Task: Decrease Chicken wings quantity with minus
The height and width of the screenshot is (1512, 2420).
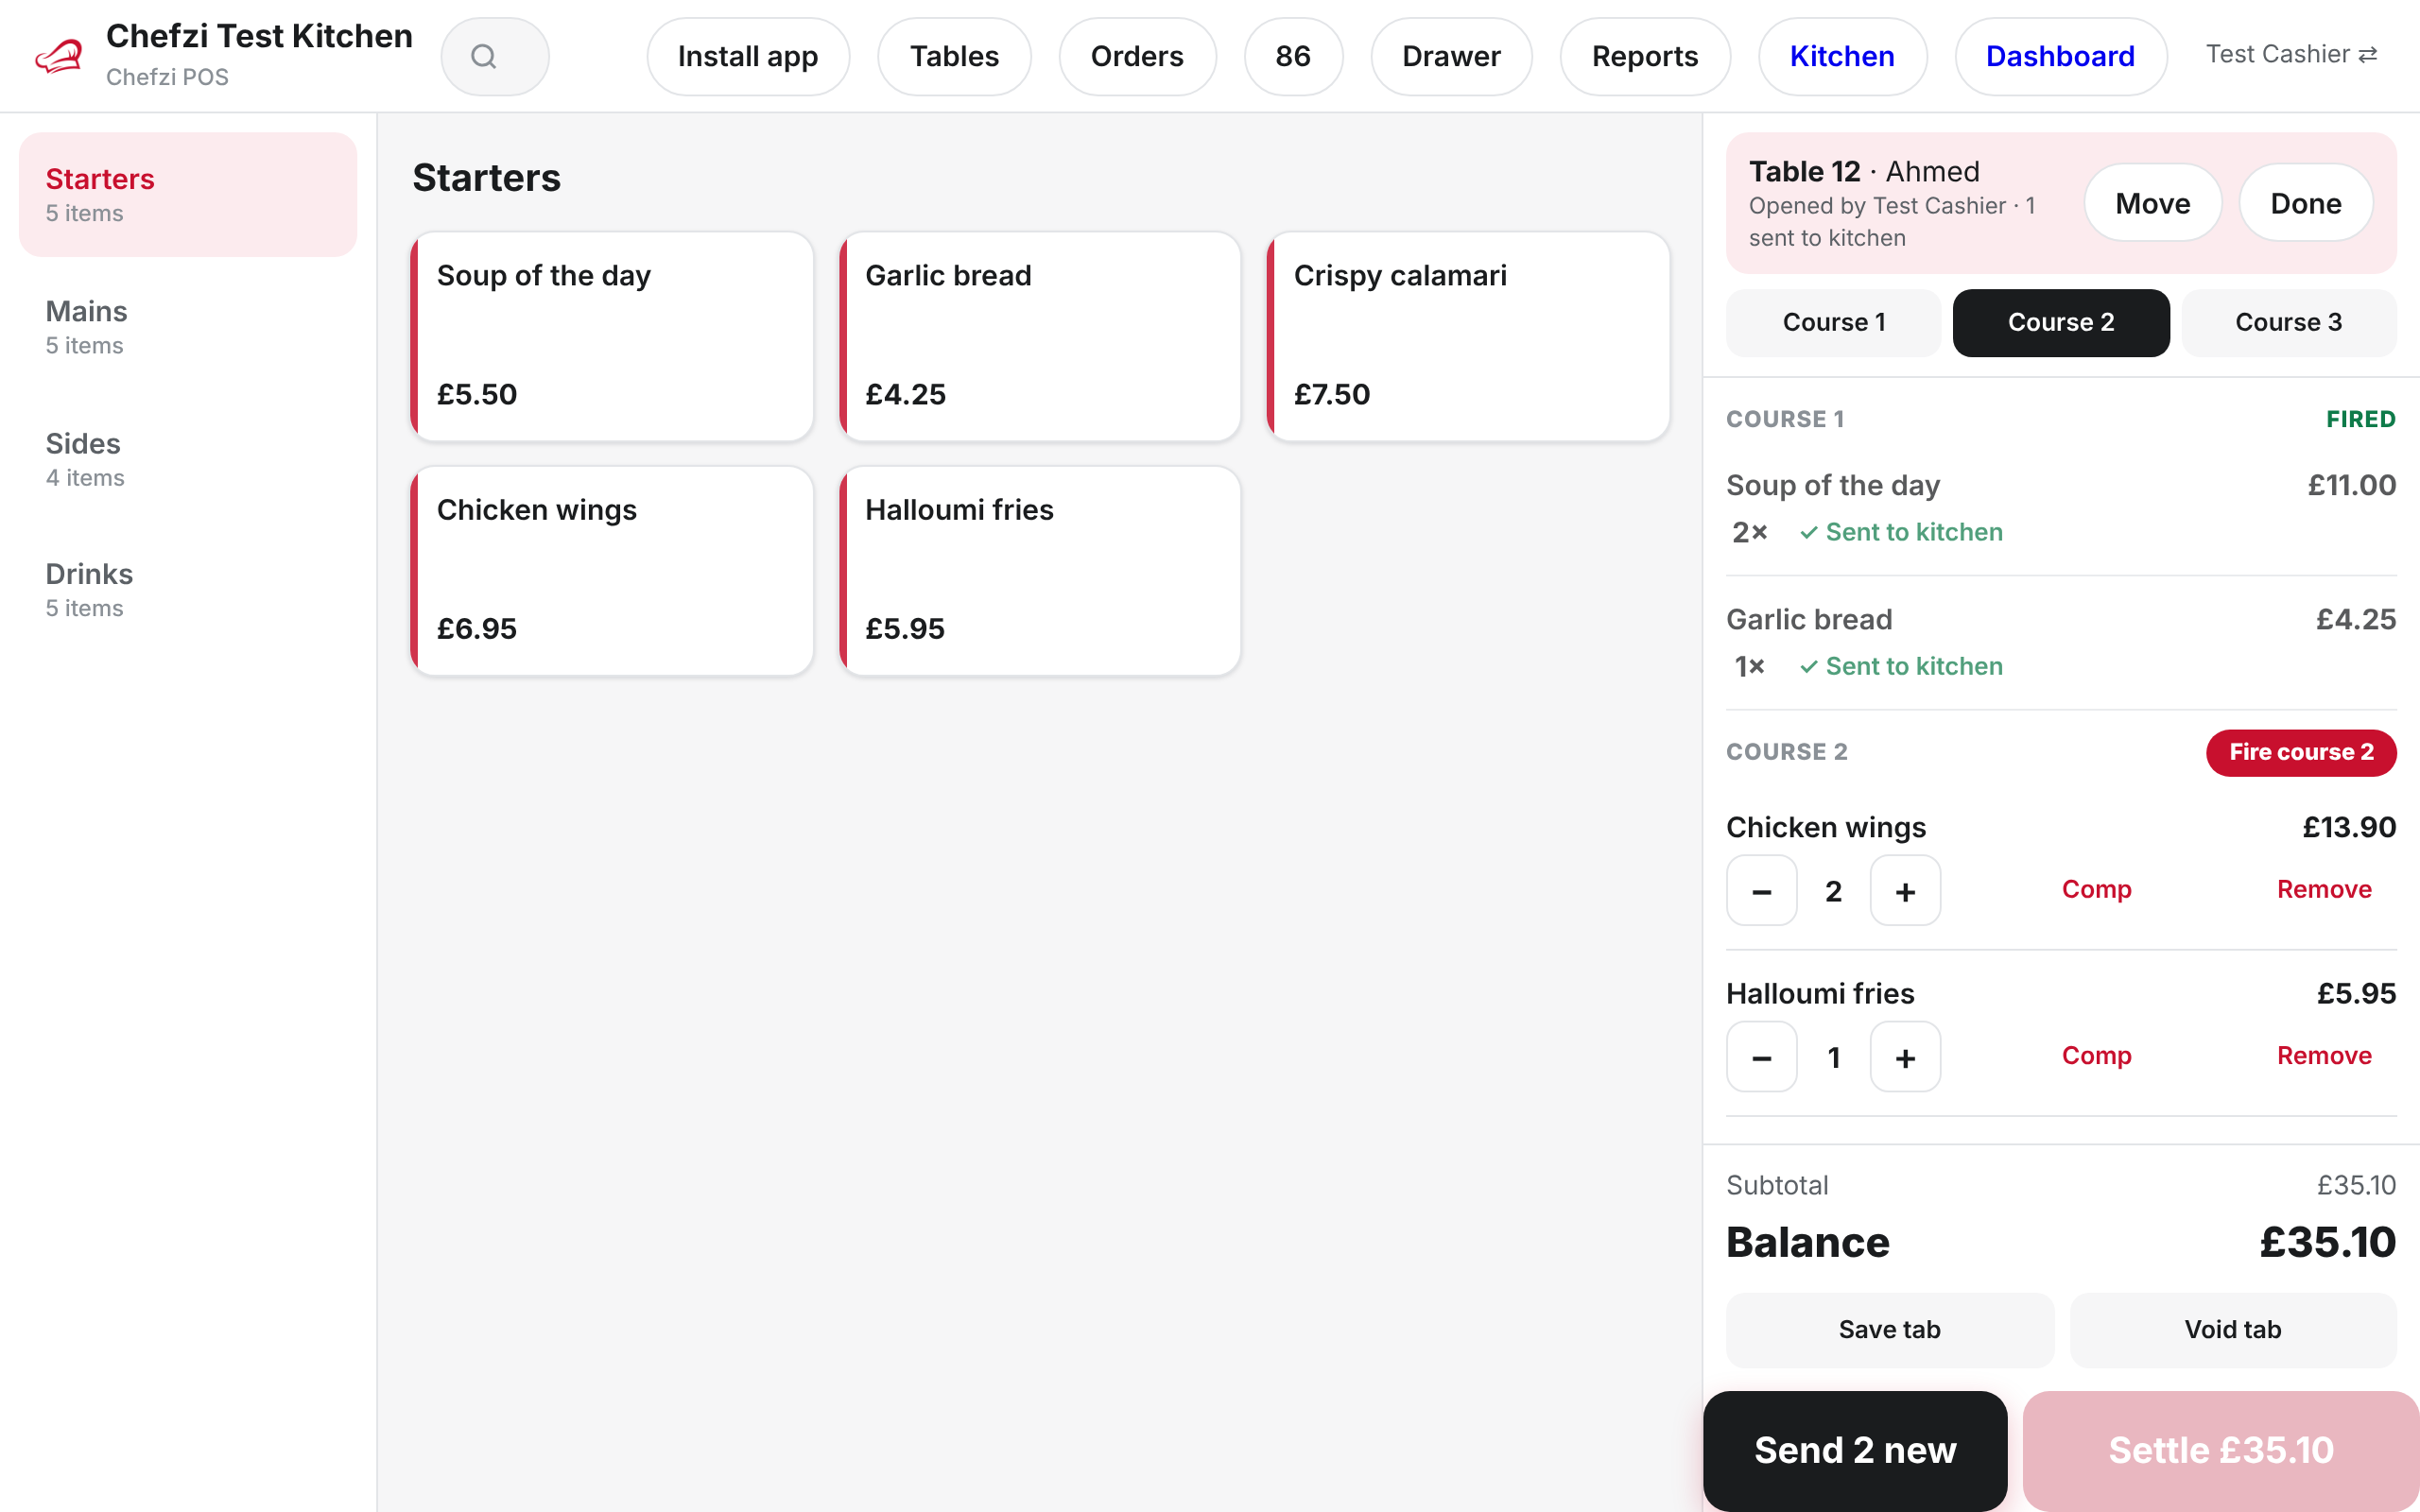Action: pos(1761,890)
